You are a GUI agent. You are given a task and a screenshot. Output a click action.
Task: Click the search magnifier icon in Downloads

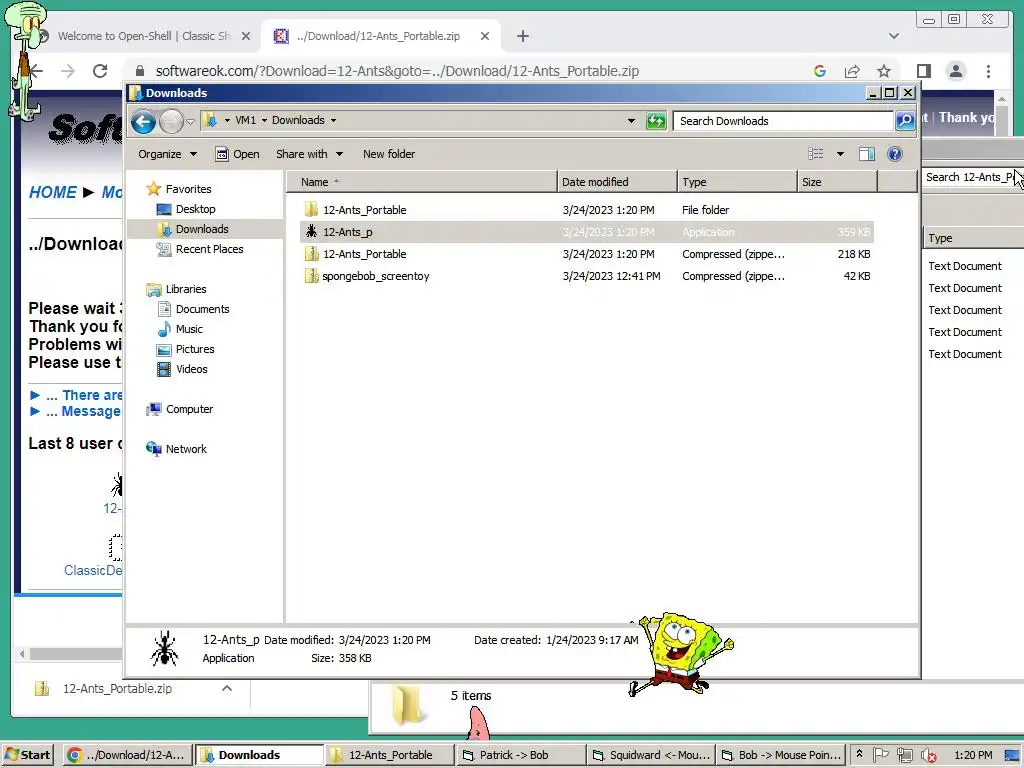(x=904, y=121)
